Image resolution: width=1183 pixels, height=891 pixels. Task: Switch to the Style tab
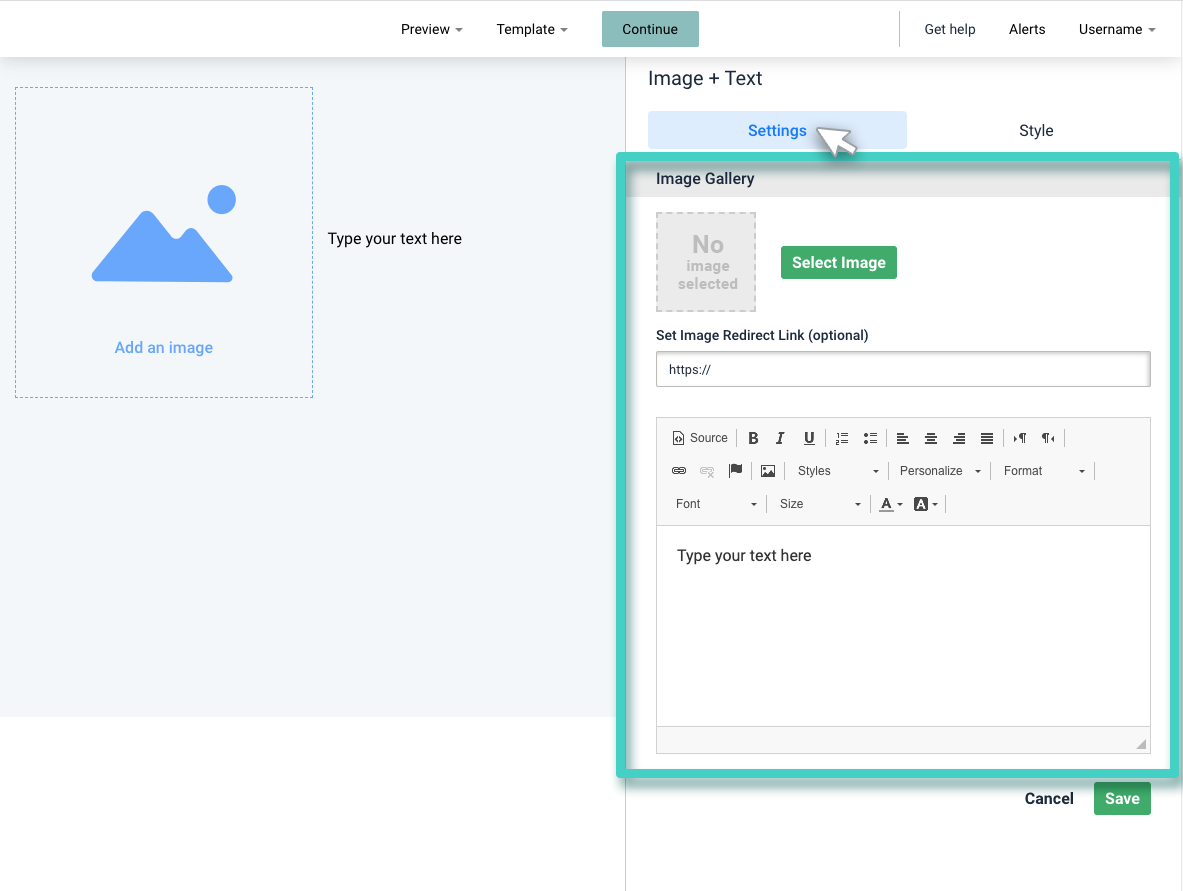coord(1036,131)
